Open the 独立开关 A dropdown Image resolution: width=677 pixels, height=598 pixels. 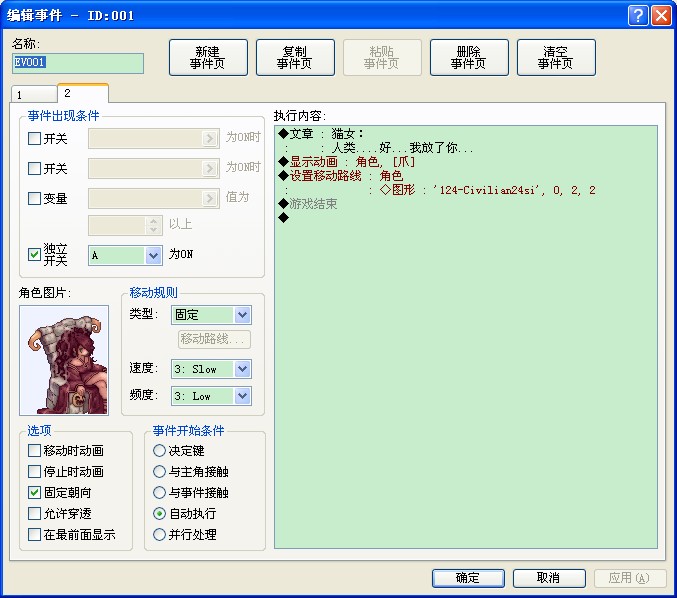point(125,255)
